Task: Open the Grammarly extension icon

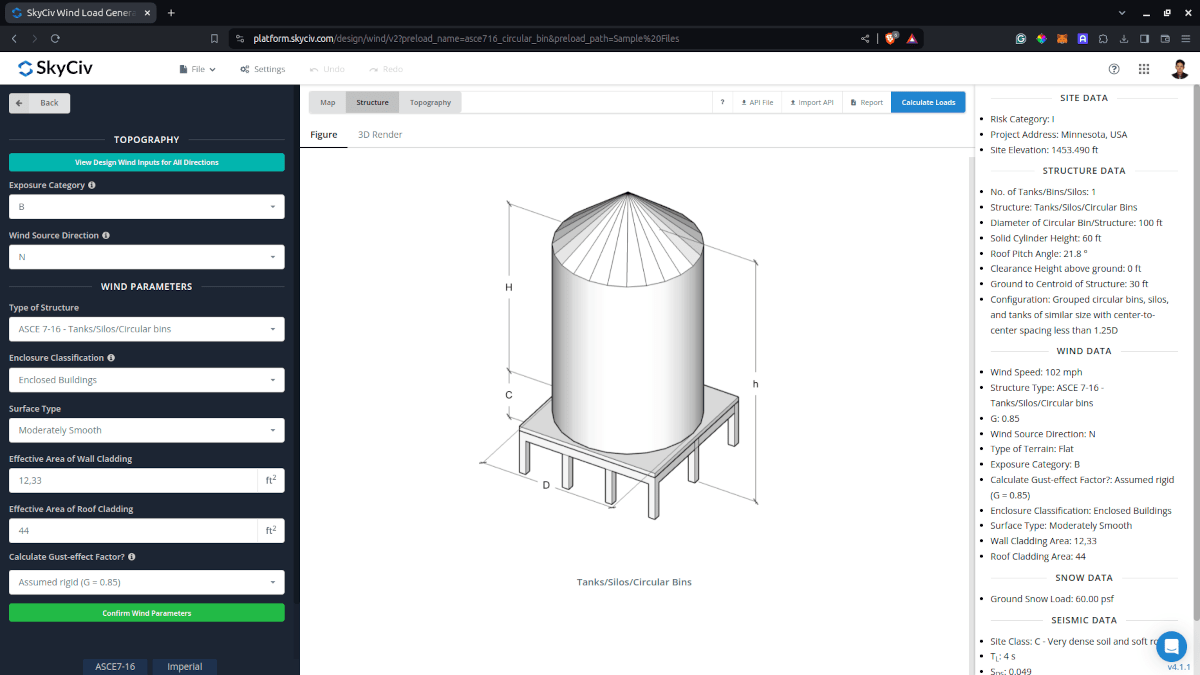Action: [1021, 38]
